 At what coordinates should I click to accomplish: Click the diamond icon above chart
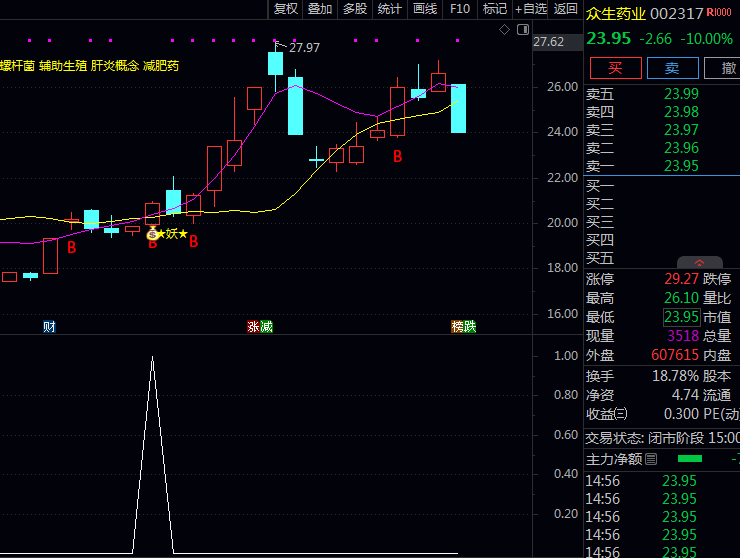point(504,30)
